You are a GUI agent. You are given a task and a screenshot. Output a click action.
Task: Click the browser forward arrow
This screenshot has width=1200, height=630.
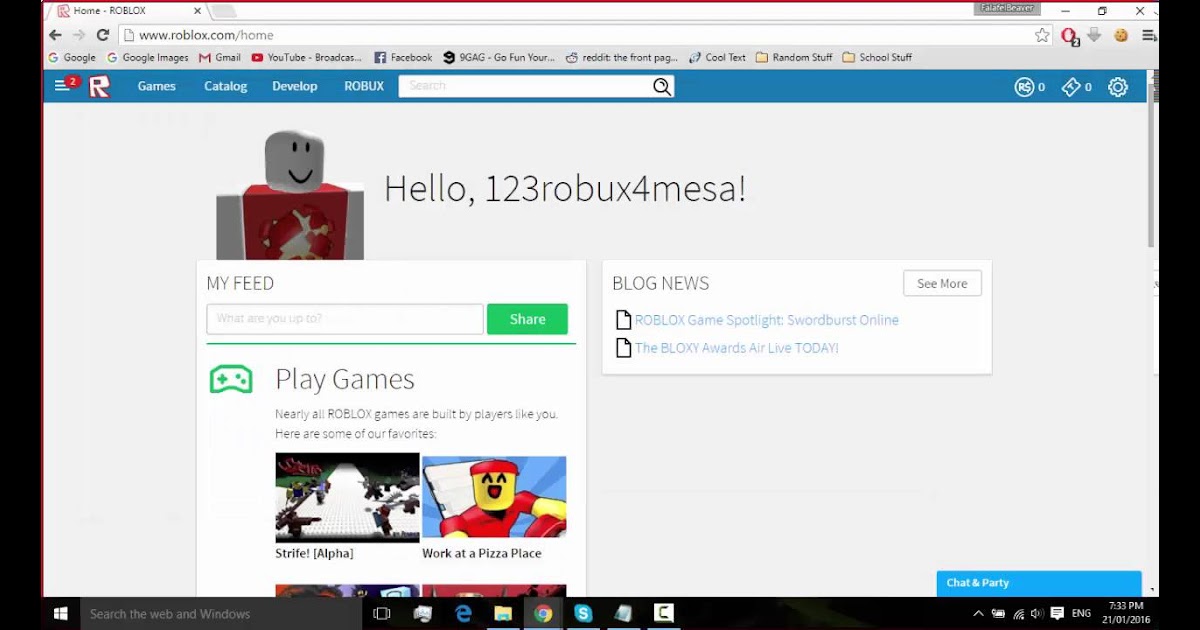[79, 35]
